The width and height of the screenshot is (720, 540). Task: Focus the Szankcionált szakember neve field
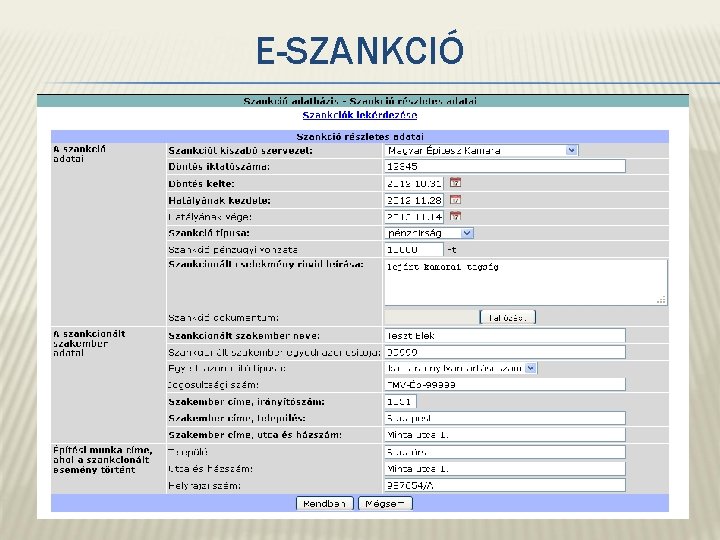pyautogui.click(x=505, y=335)
